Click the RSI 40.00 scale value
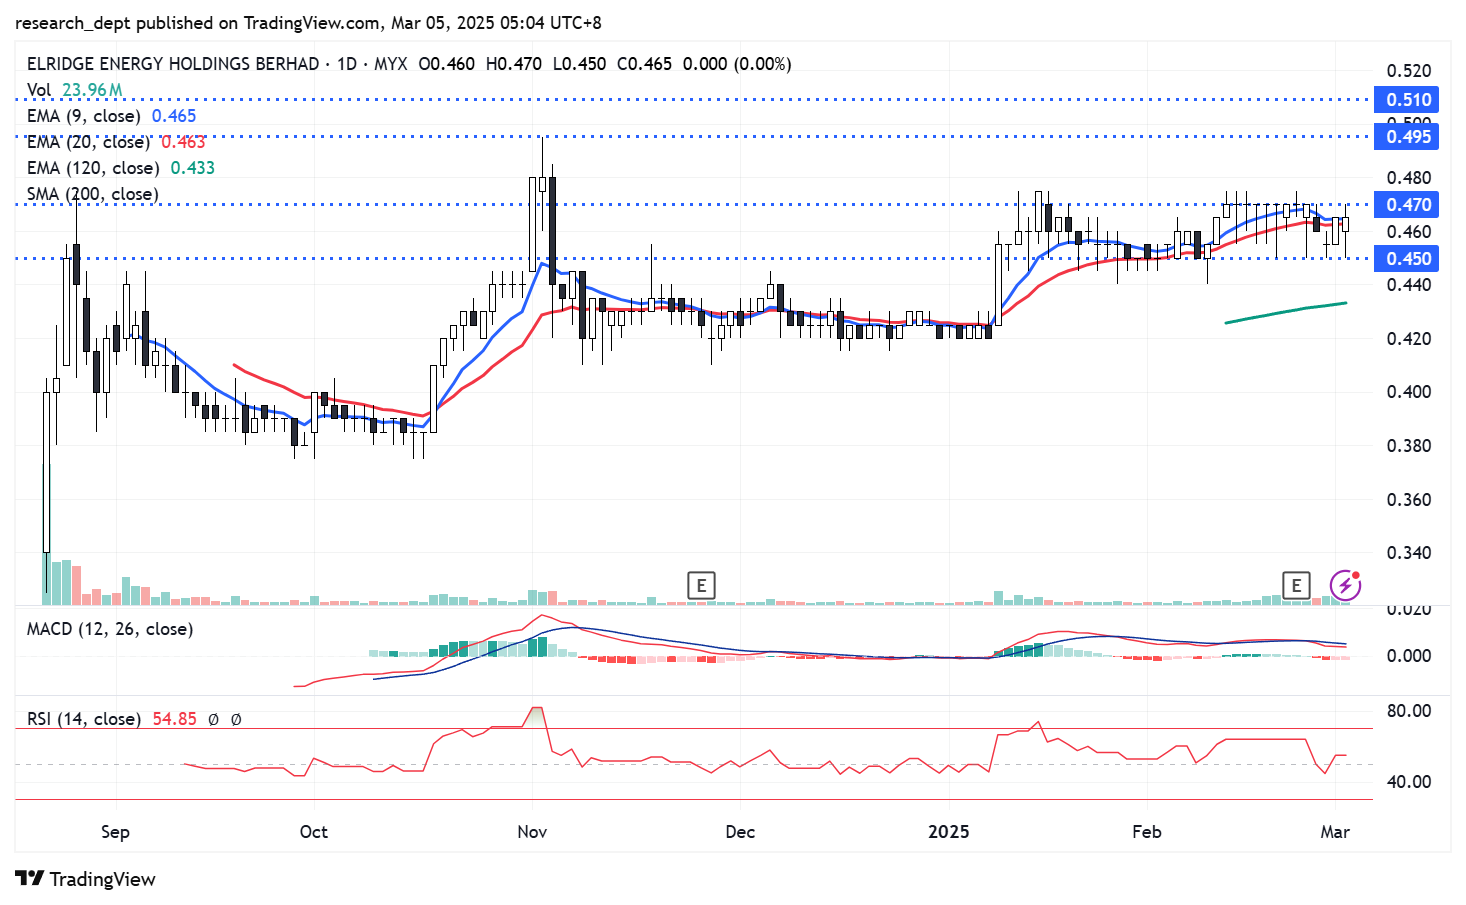This screenshot has height=905, width=1466. coord(1408,782)
